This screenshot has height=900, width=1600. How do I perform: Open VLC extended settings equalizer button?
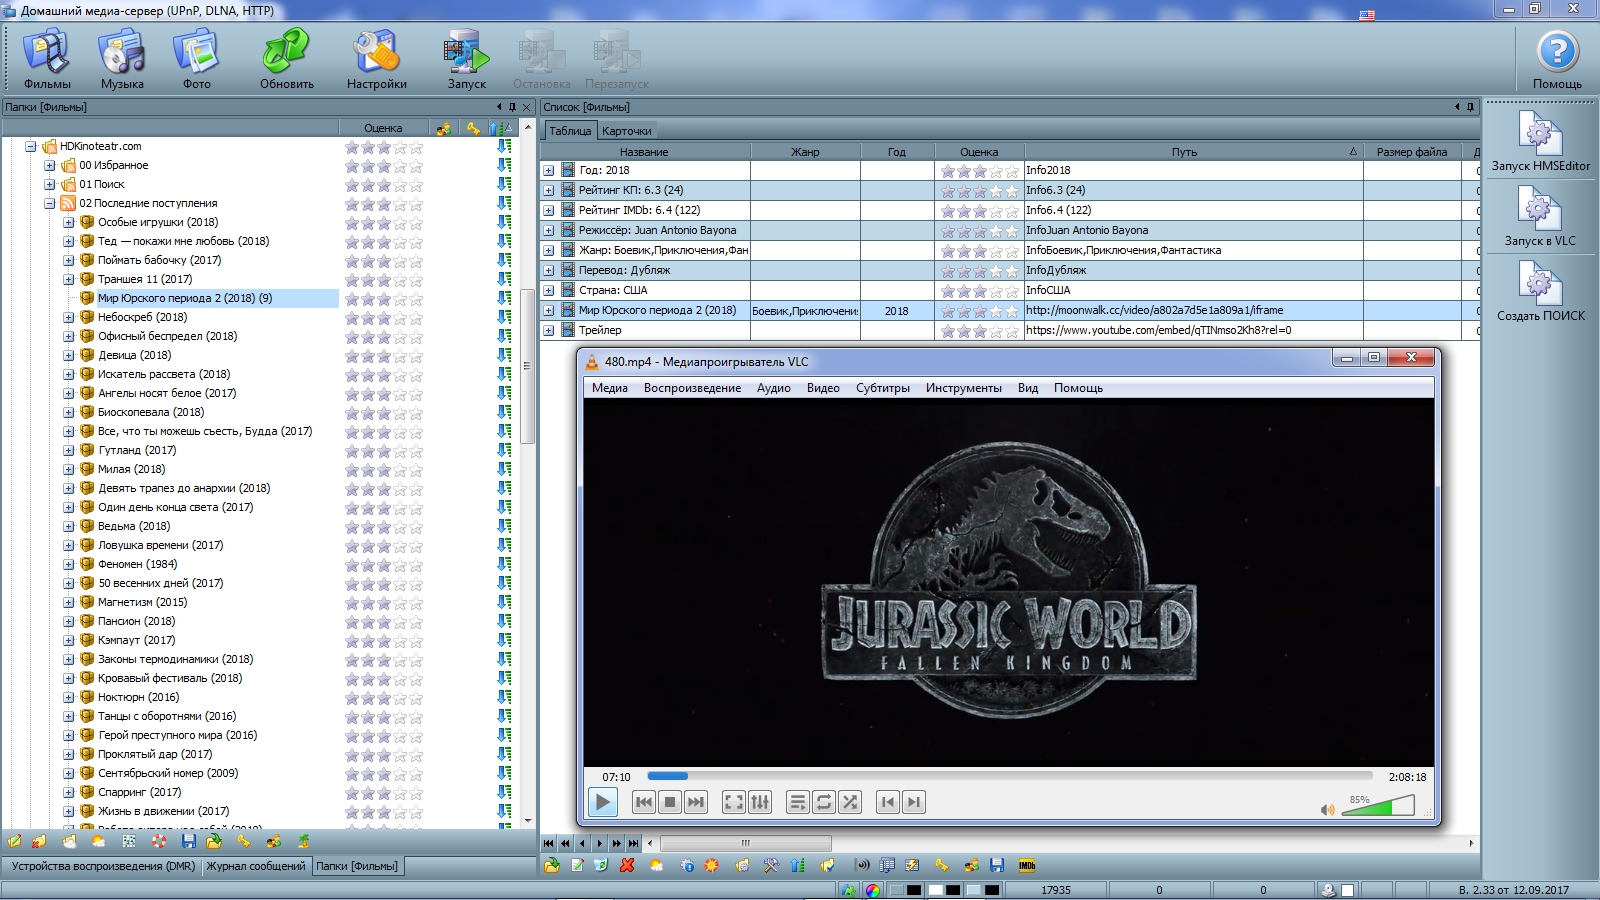tap(760, 802)
